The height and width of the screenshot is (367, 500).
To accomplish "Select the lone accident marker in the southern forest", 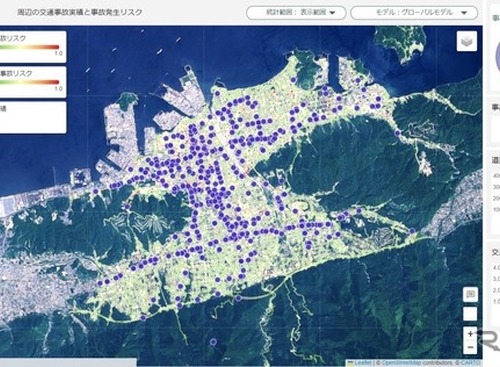I will (x=214, y=342).
